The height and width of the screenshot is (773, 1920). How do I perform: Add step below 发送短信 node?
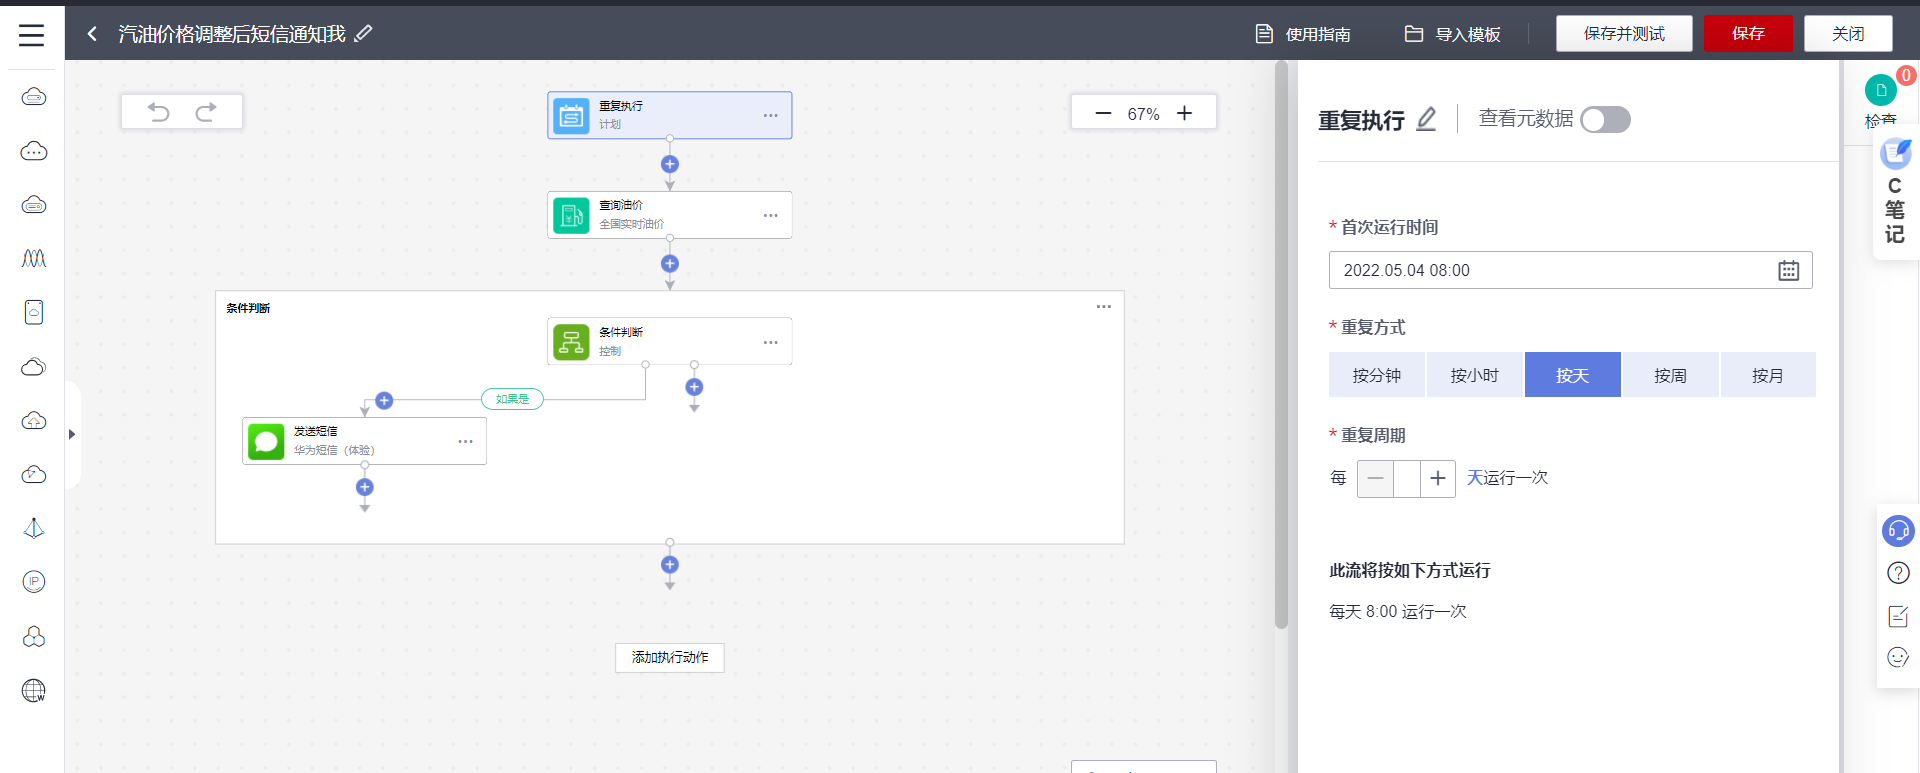365,487
